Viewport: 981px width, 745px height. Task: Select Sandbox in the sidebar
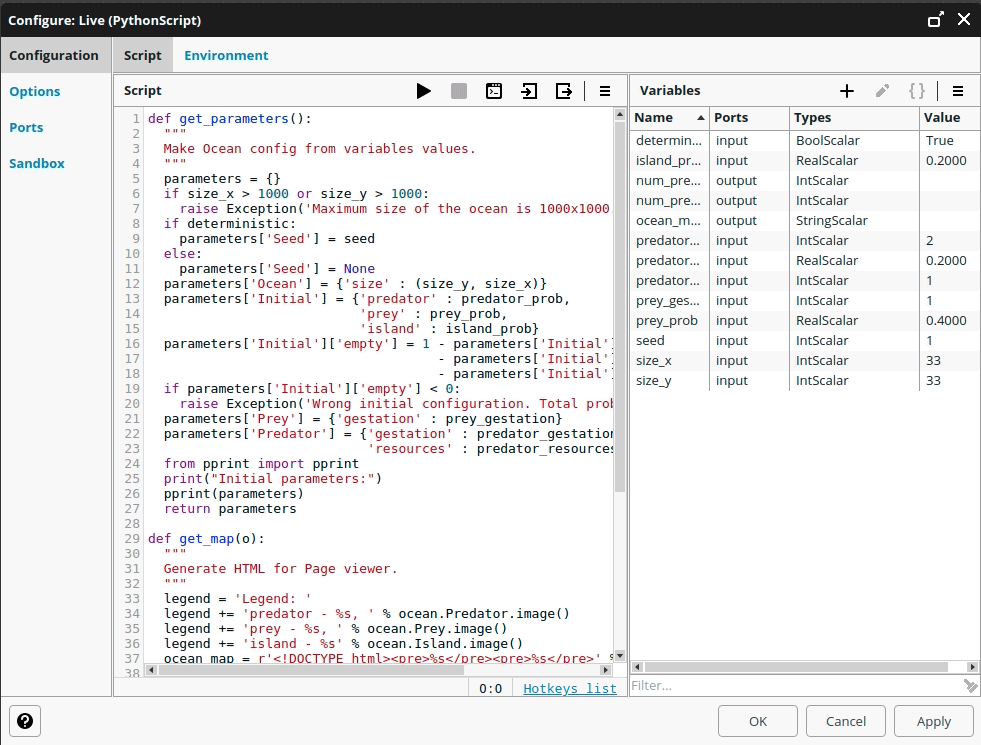pyautogui.click(x=37, y=163)
